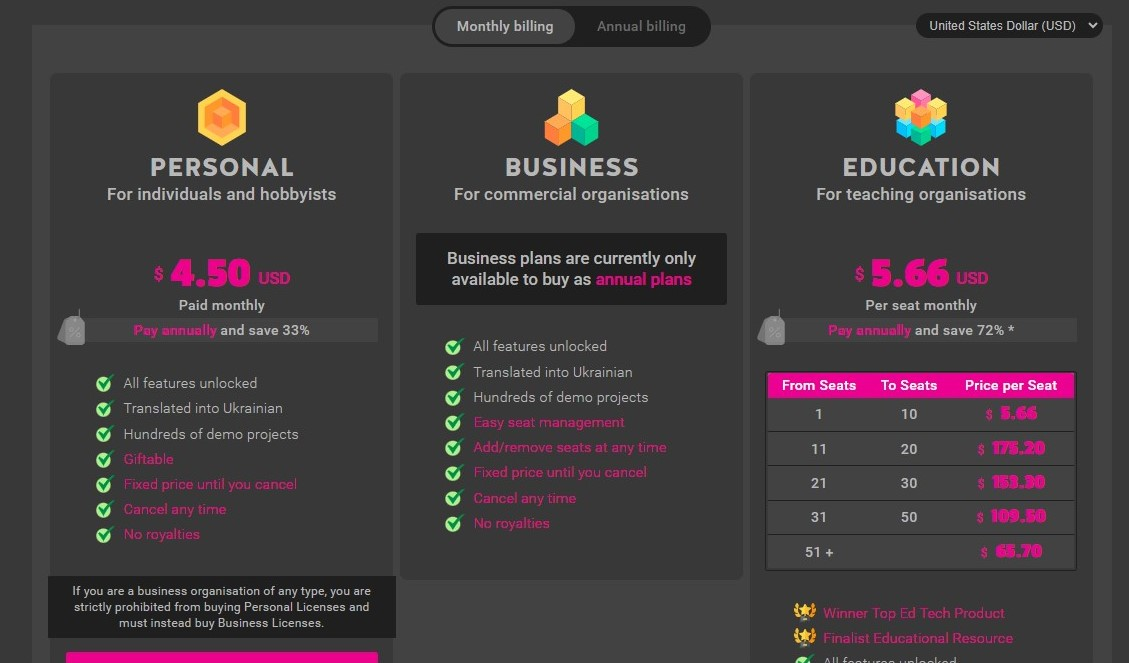Click green checkmark next to Giftable
1129x663 pixels.
[x=104, y=459]
